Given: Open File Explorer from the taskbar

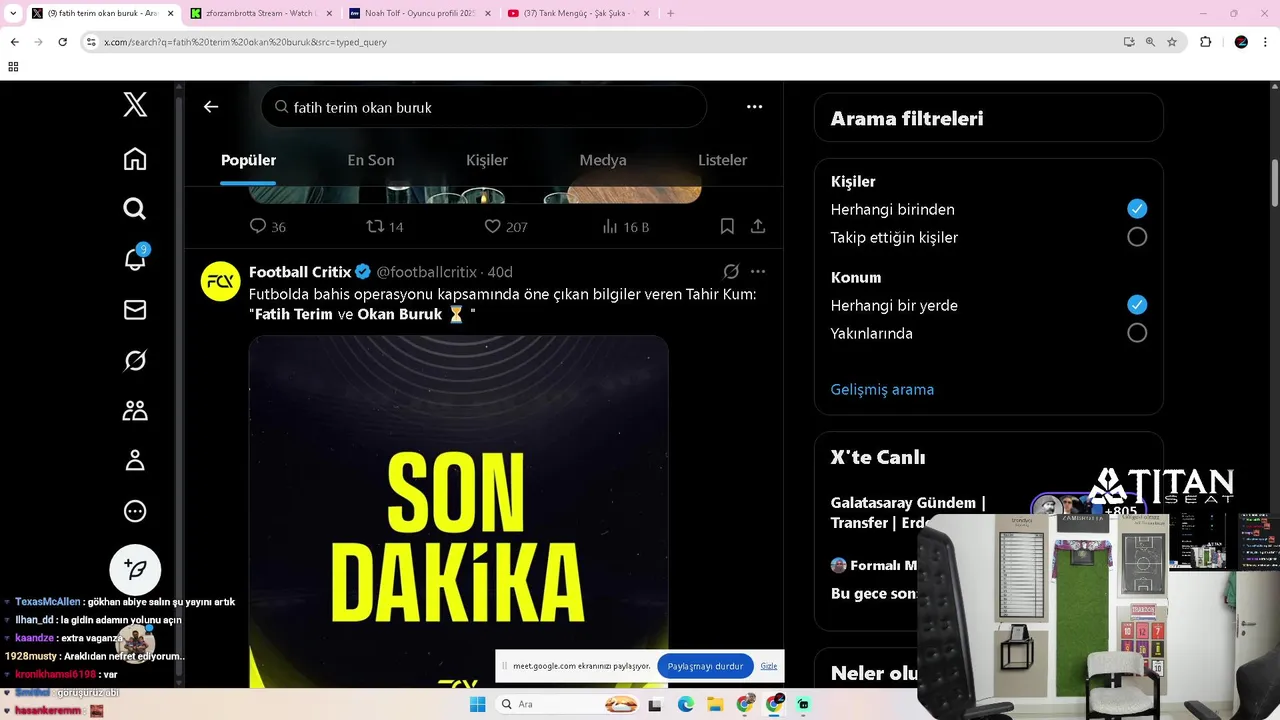Looking at the screenshot, I should tap(715, 704).
